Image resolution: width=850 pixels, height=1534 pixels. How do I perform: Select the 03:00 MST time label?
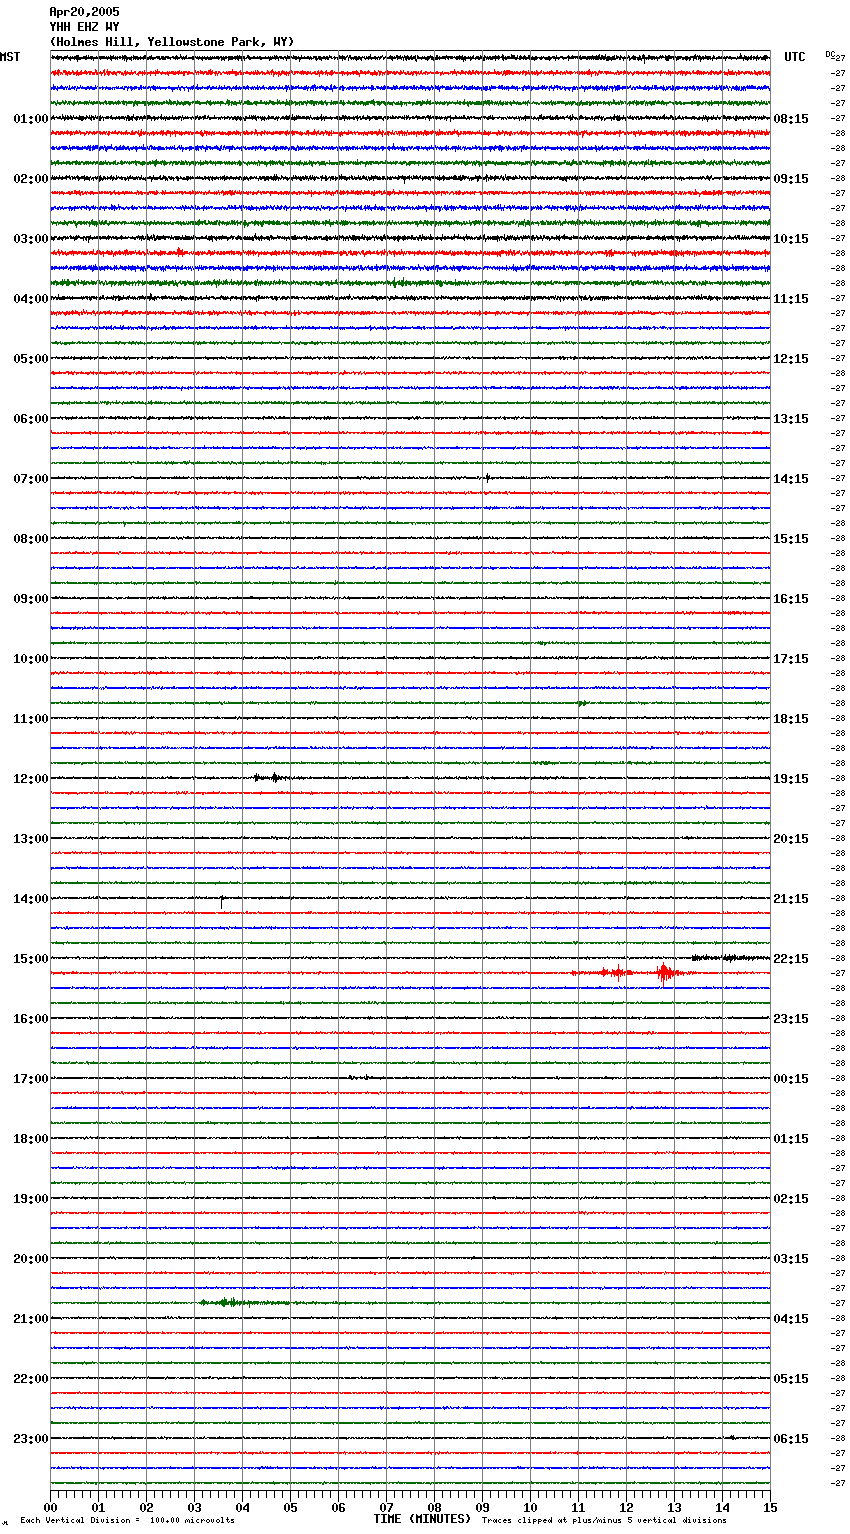point(31,239)
